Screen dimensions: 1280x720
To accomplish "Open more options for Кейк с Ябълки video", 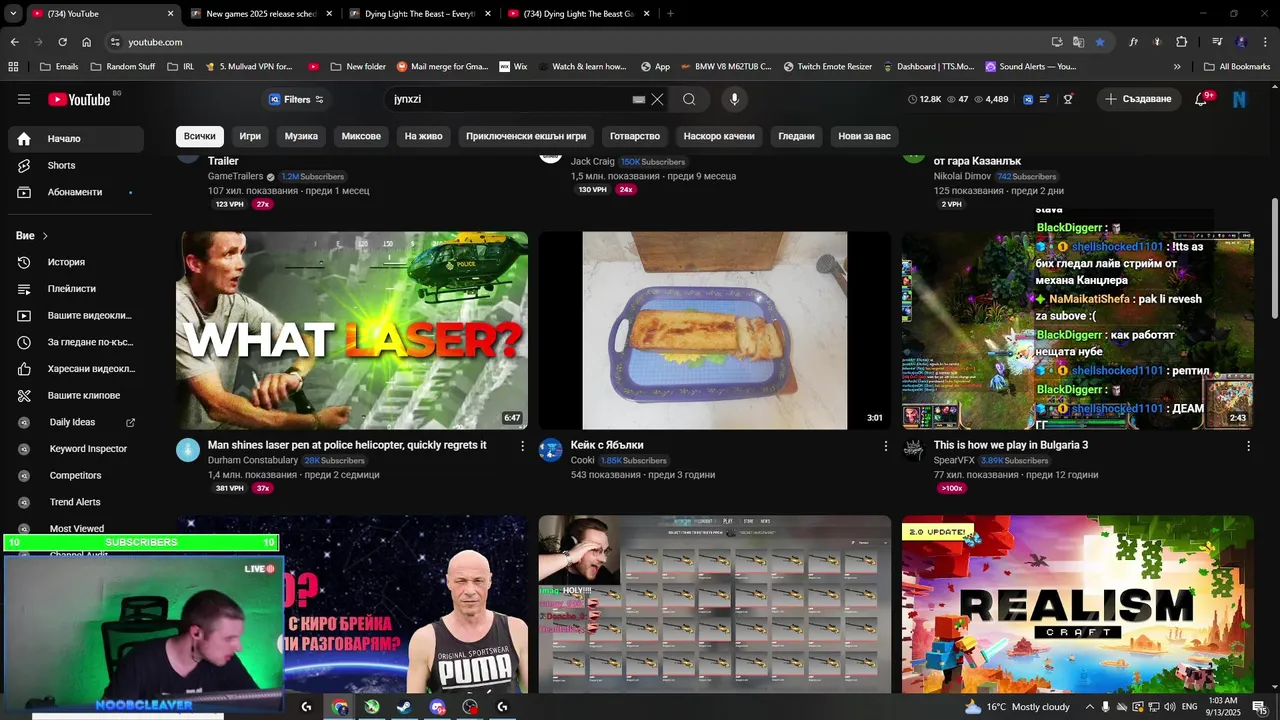I will click(885, 446).
